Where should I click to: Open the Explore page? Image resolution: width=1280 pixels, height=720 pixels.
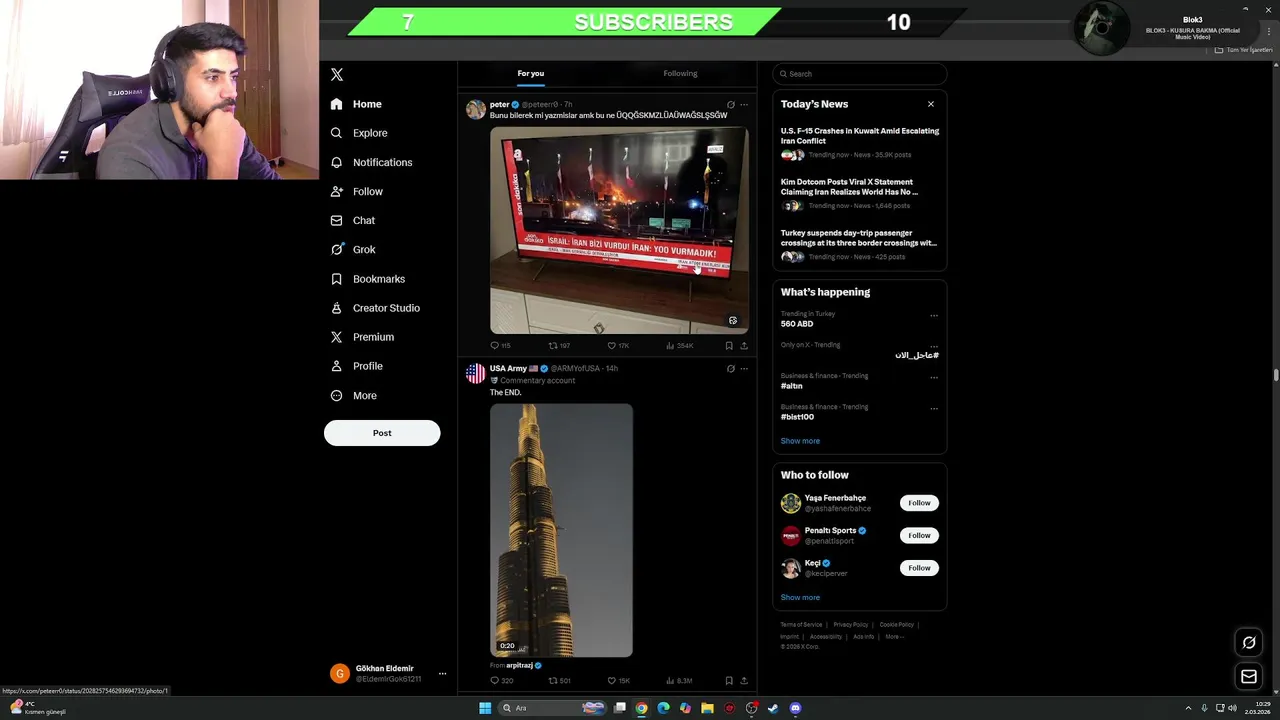(359, 133)
